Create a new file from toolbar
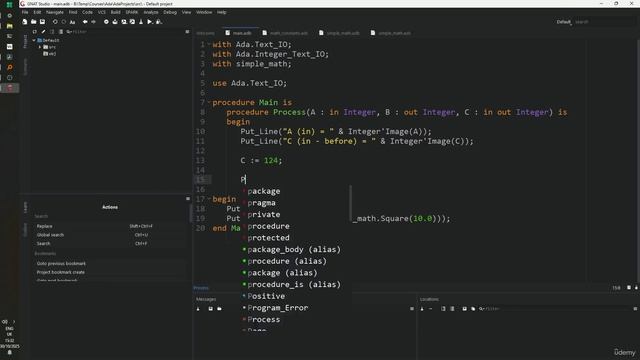 [x=25, y=22]
